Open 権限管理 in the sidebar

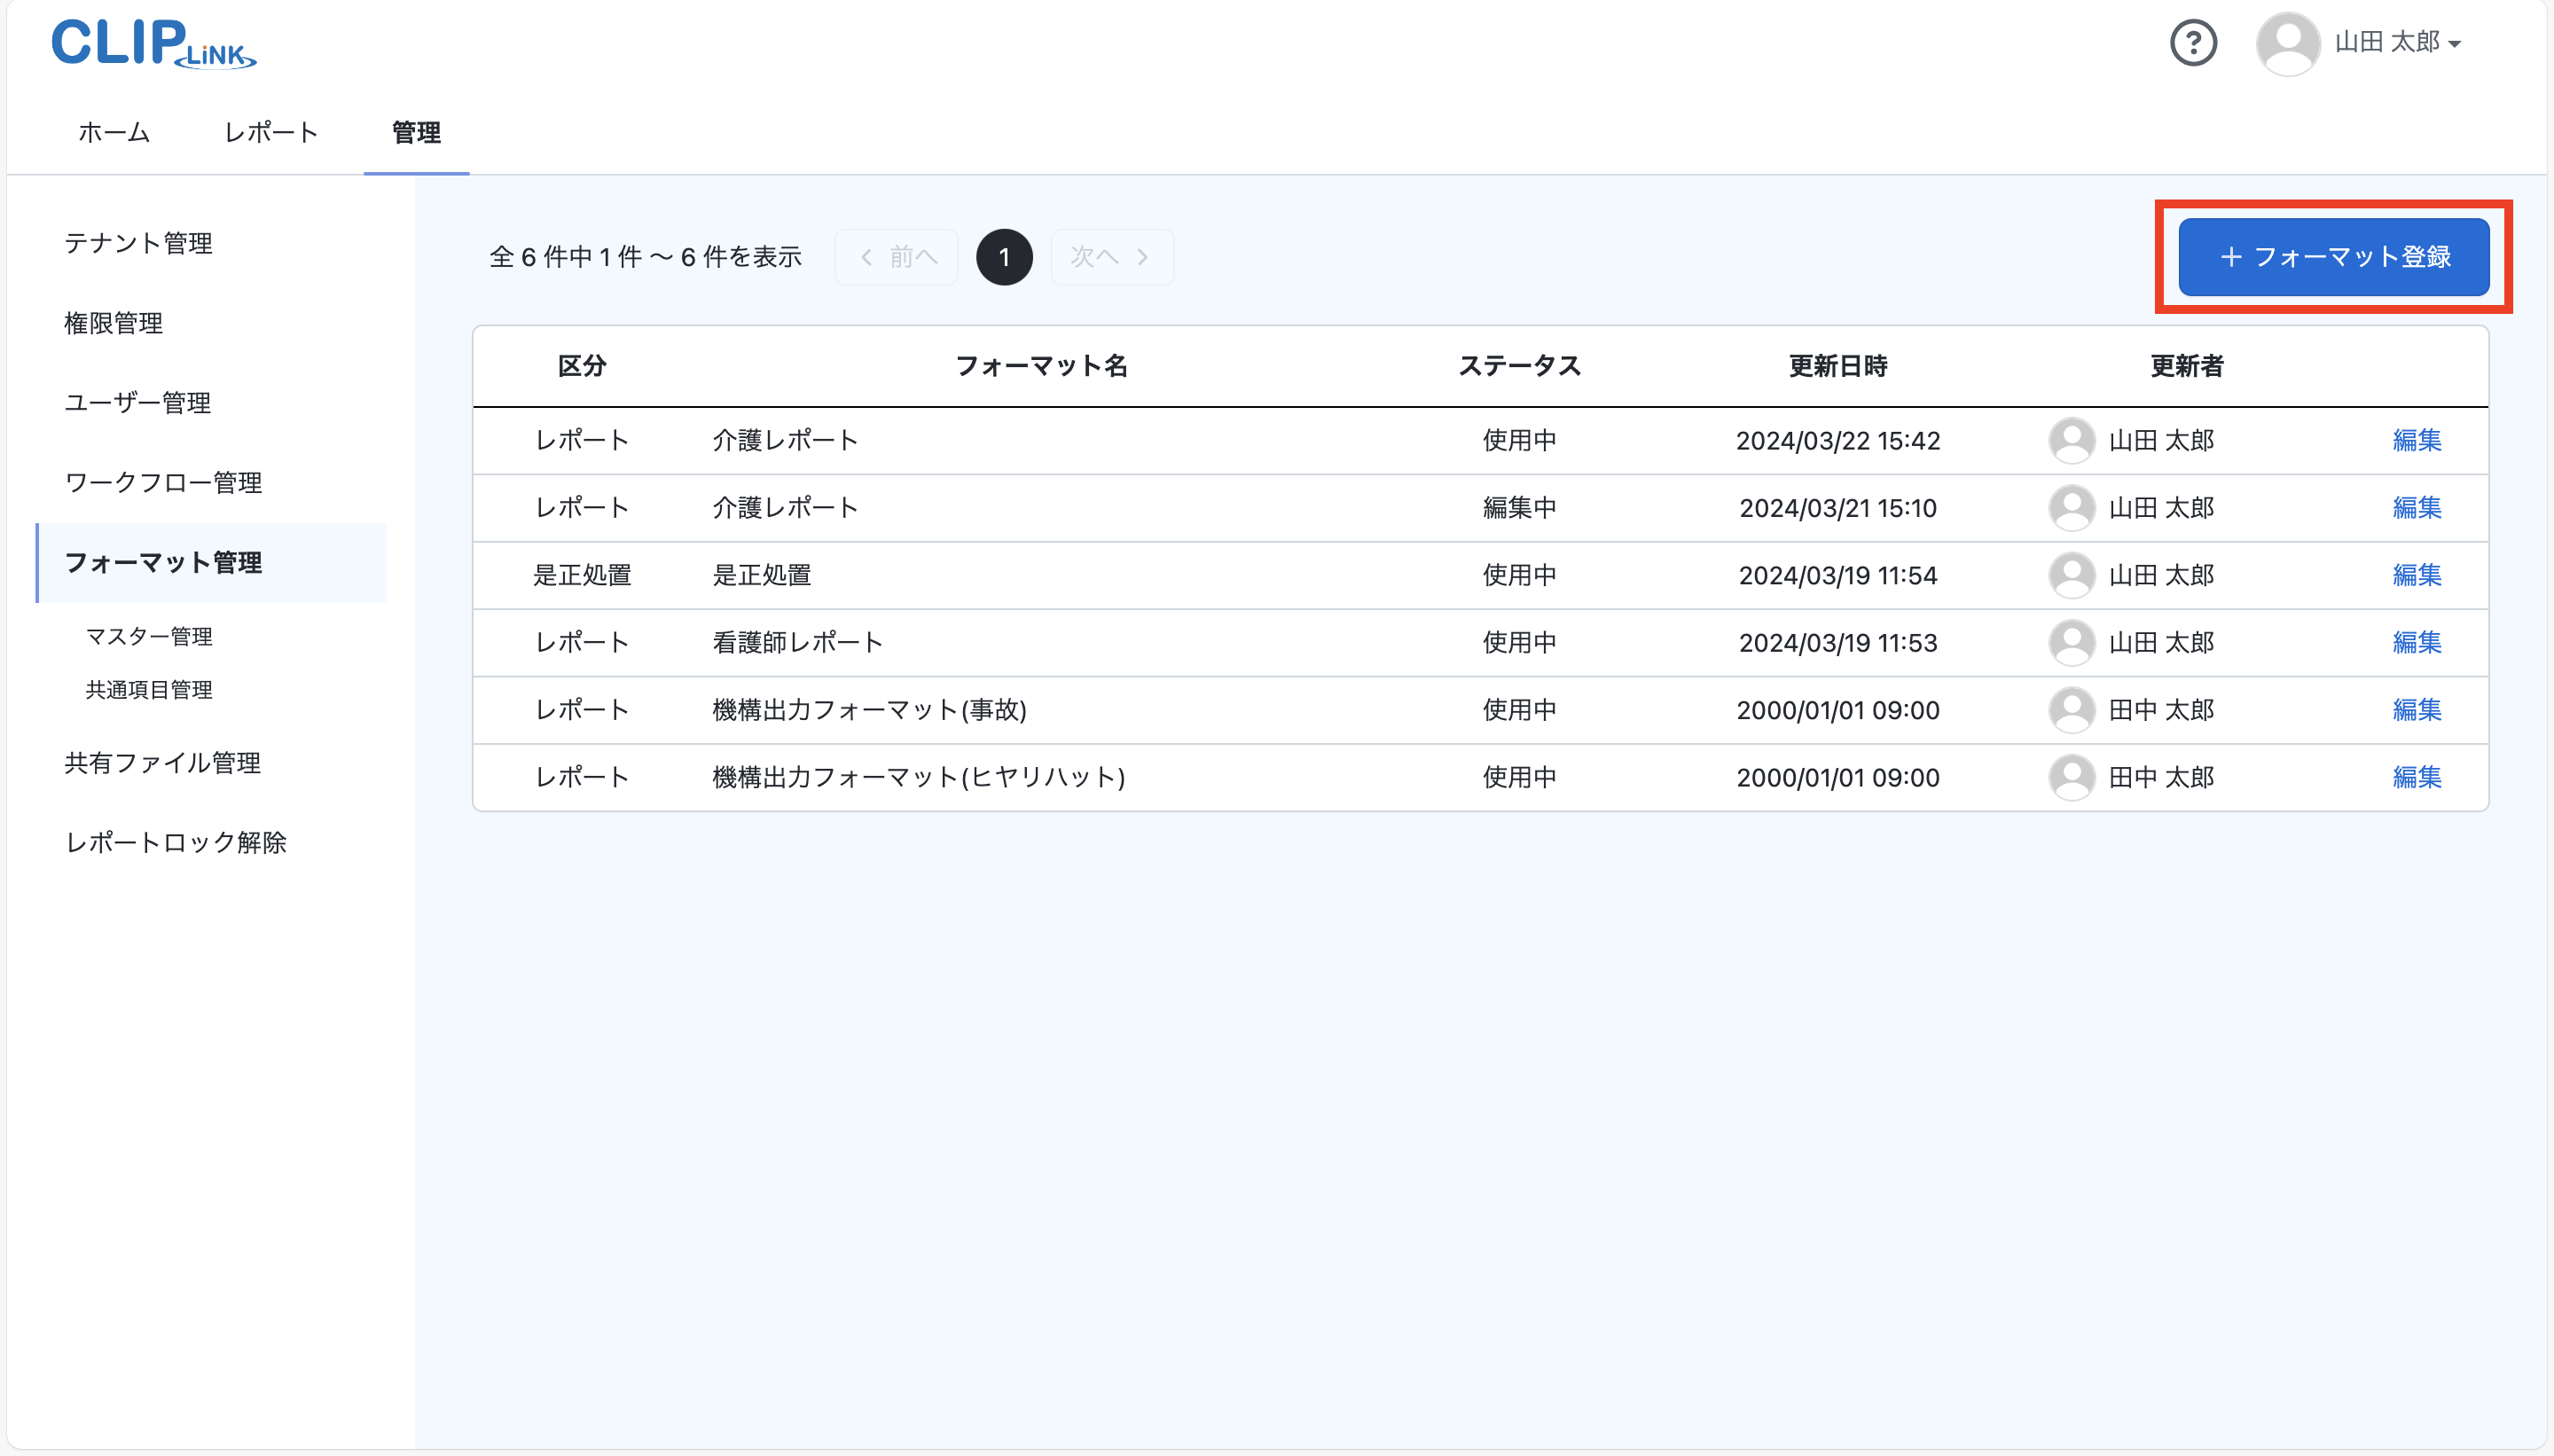click(113, 323)
